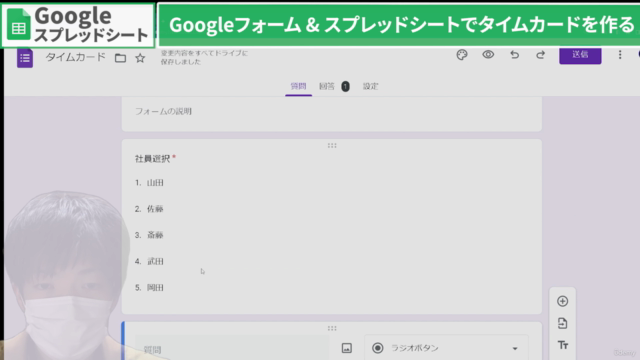Viewport: 640px width, 360px height.
Task: Click option 4. 武田
Action: coord(149,261)
